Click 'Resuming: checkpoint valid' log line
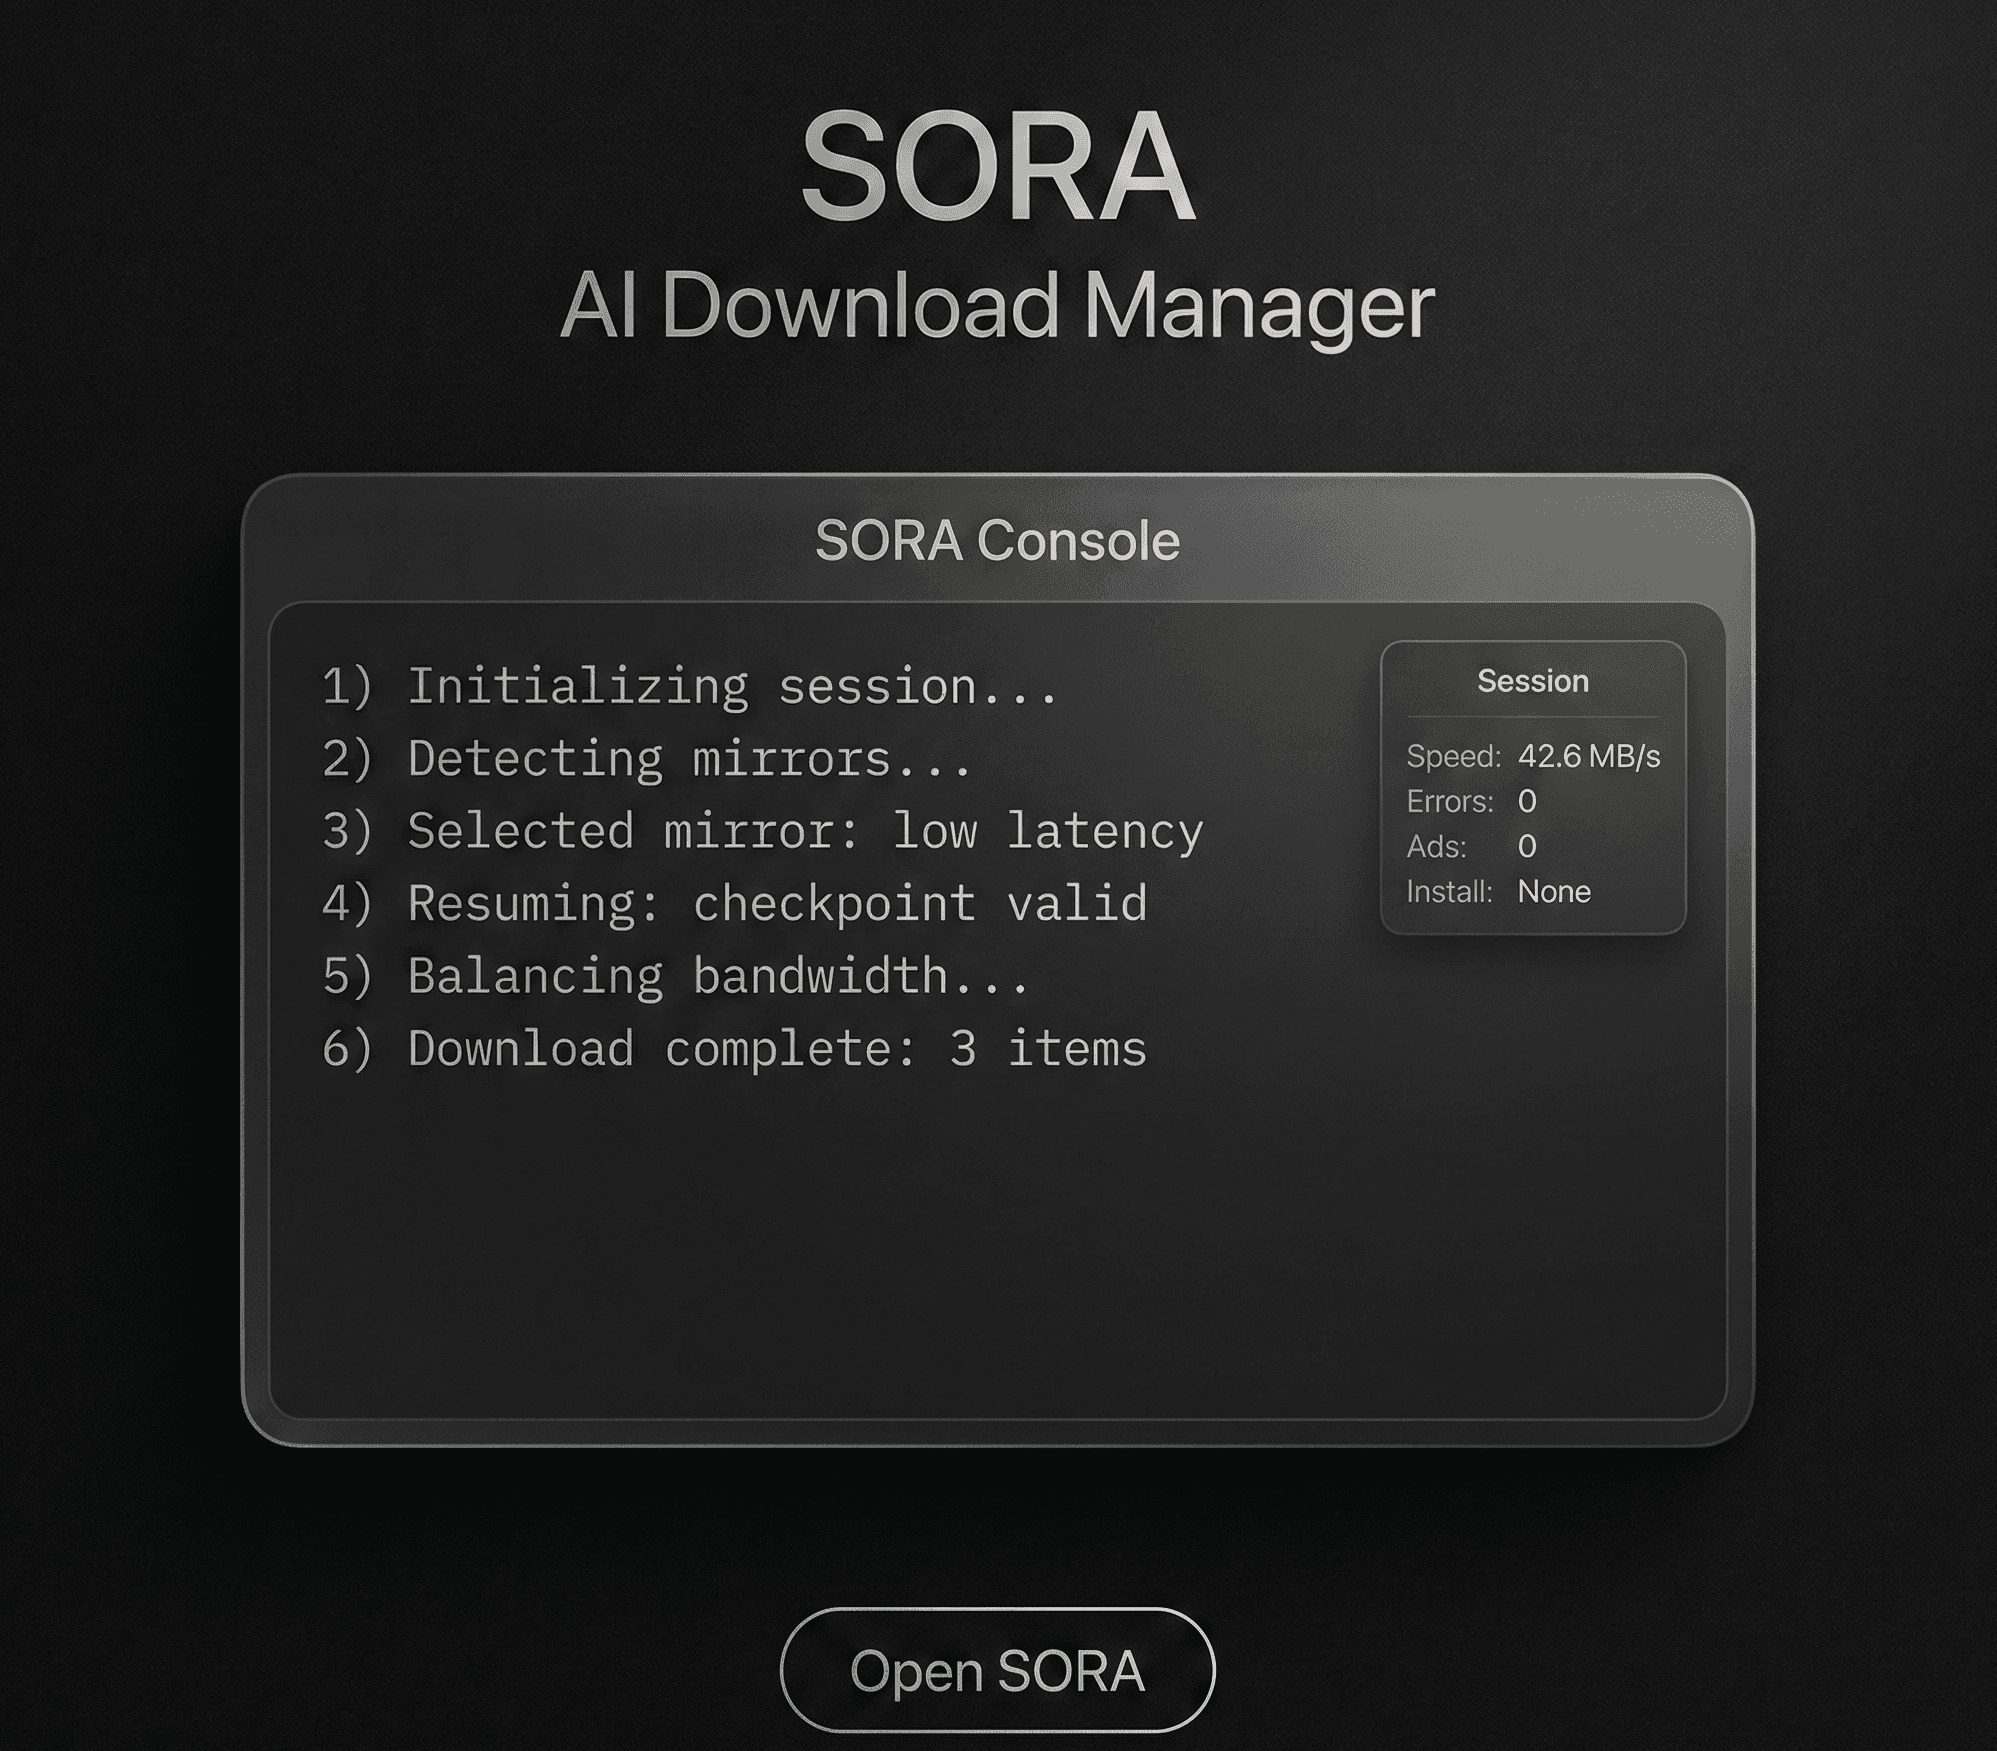Screen dimensions: 1997x1751 coord(733,903)
